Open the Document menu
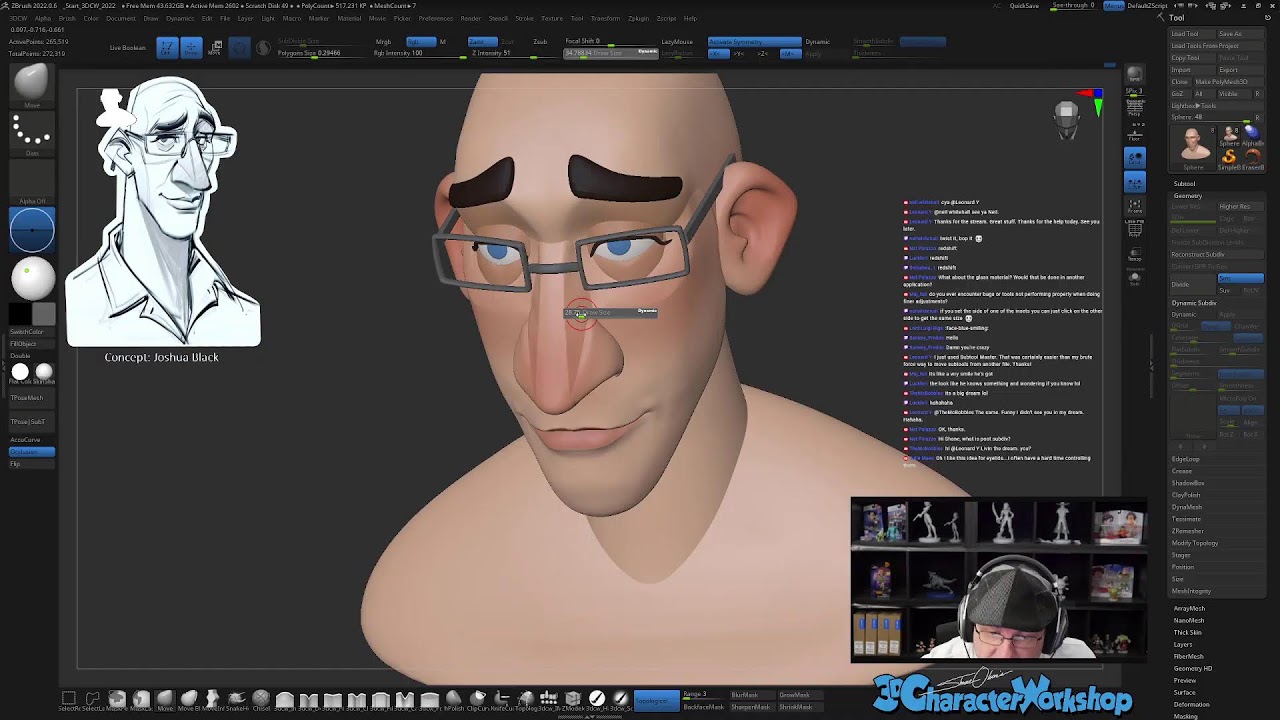Image resolution: width=1280 pixels, height=720 pixels. pyautogui.click(x=120, y=18)
